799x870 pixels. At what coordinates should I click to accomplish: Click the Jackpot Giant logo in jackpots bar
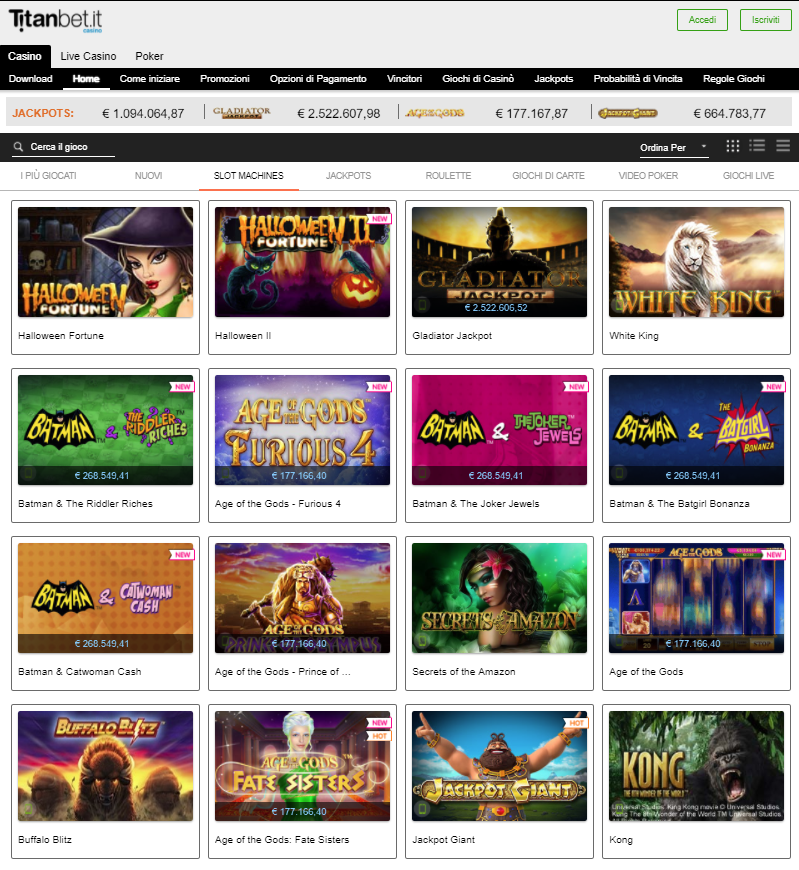[628, 113]
